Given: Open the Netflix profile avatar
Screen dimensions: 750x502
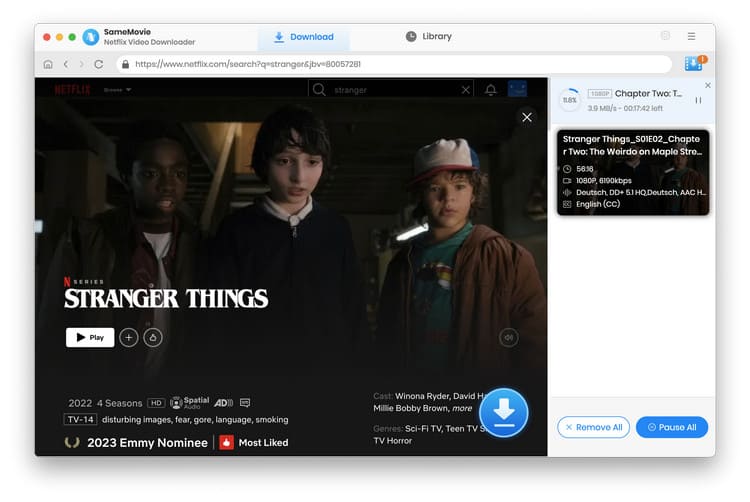Looking at the screenshot, I should [517, 89].
